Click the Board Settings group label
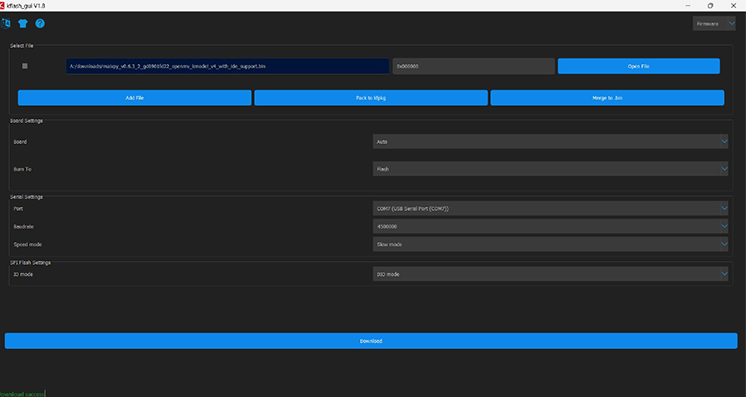750x397 pixels. pos(27,121)
